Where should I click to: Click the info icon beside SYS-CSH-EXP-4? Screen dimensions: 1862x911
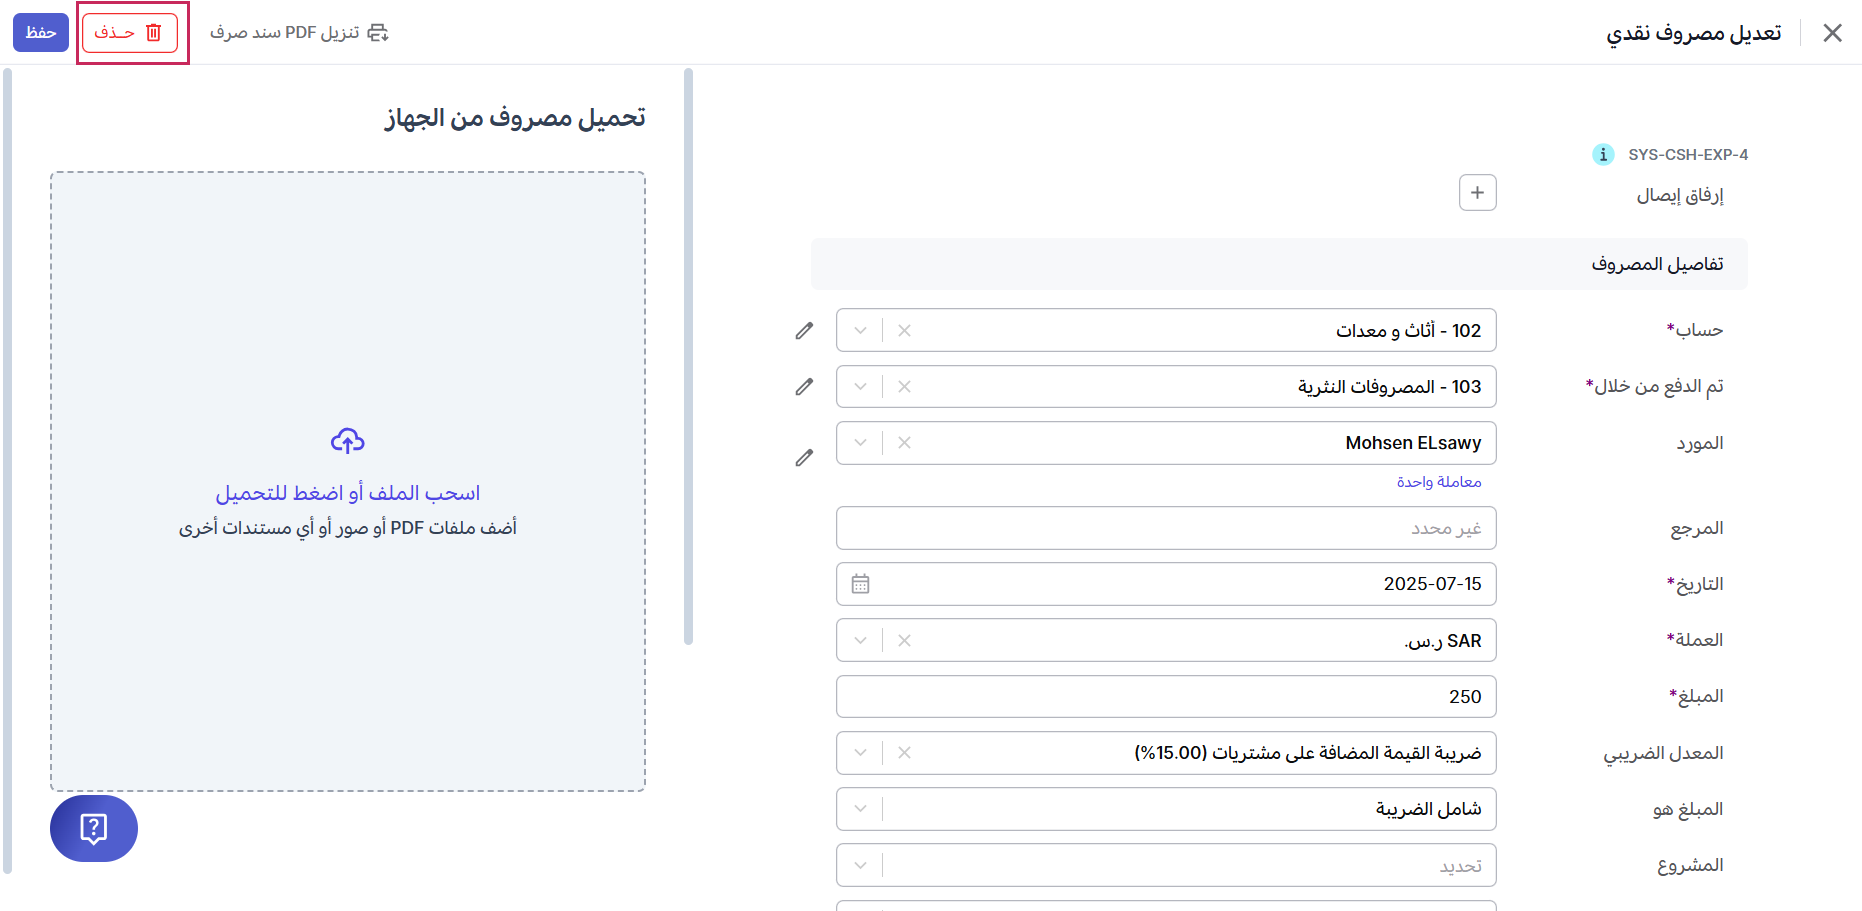pyautogui.click(x=1602, y=155)
